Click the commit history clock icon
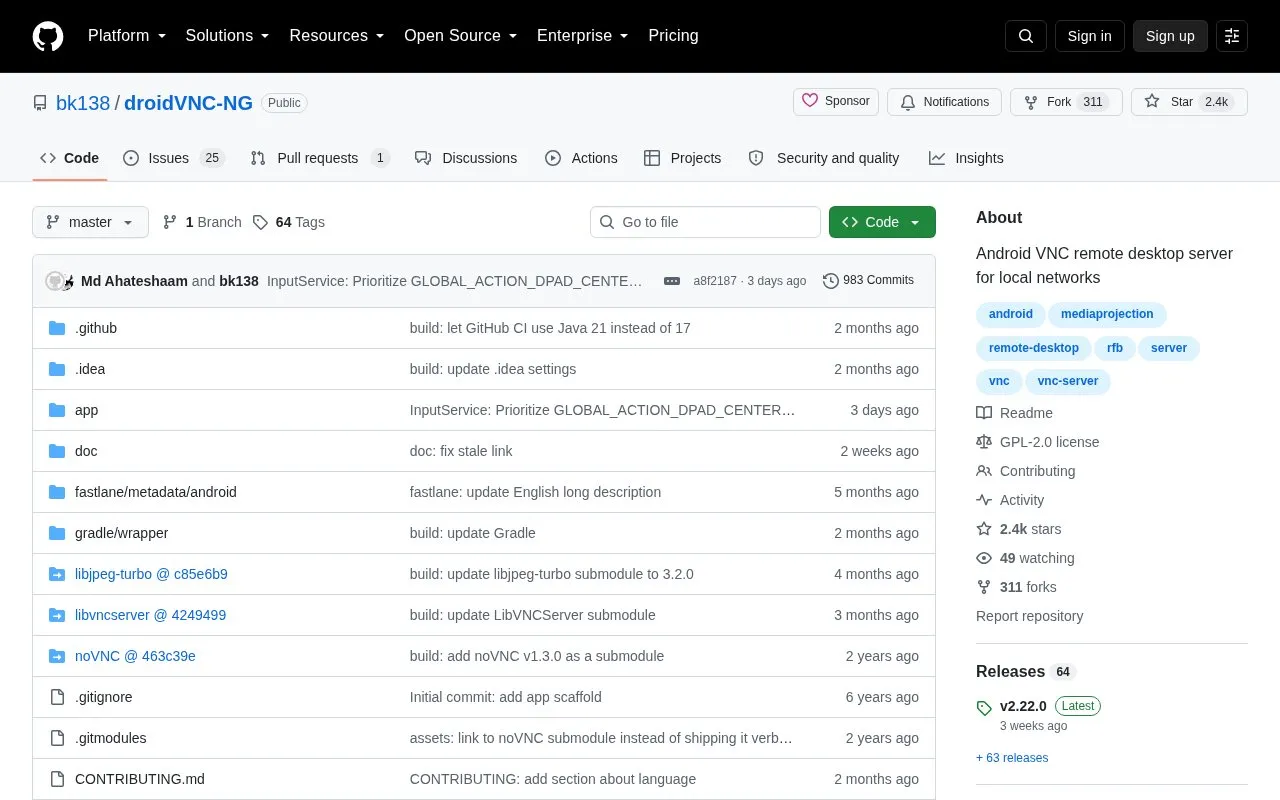Image resolution: width=1280 pixels, height=800 pixels. click(830, 281)
